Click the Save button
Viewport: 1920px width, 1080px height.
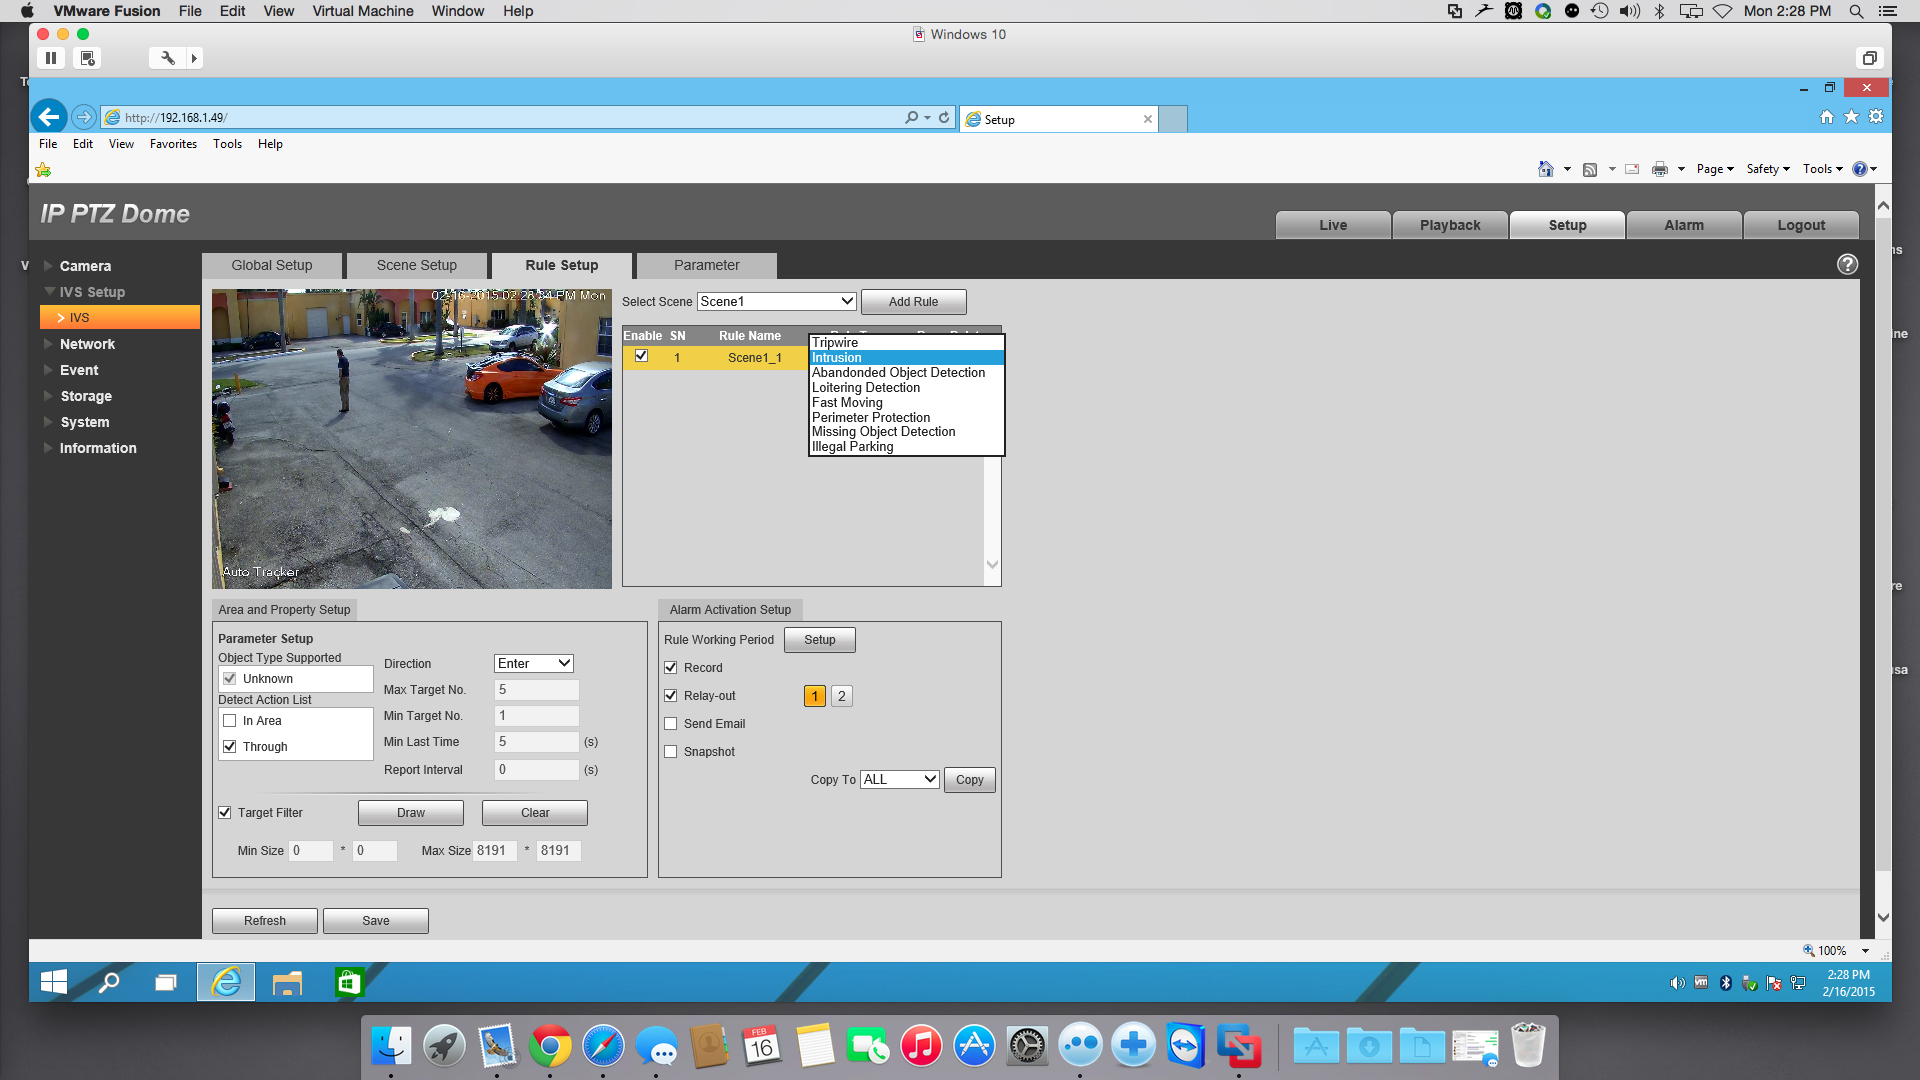click(x=375, y=920)
